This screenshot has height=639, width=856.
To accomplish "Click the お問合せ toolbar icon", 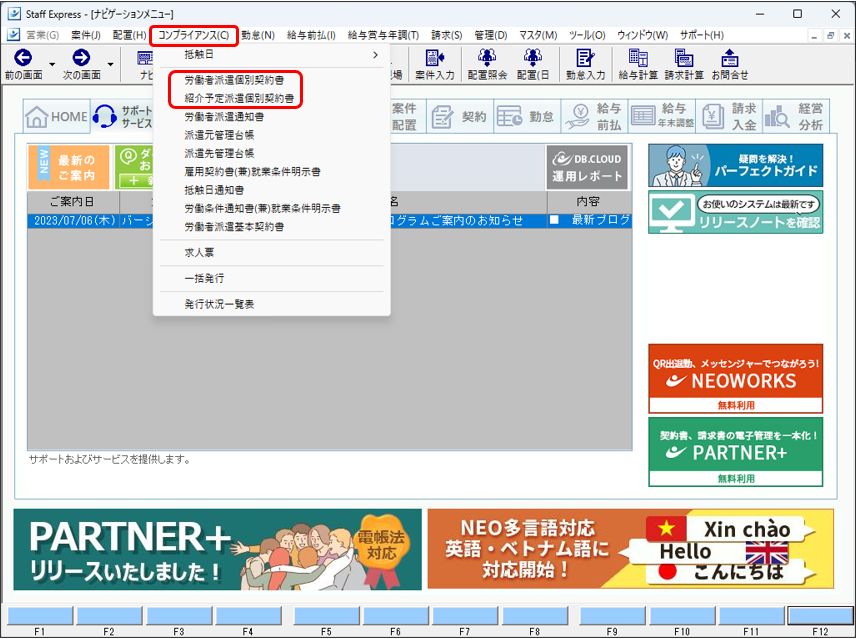I will click(730, 59).
